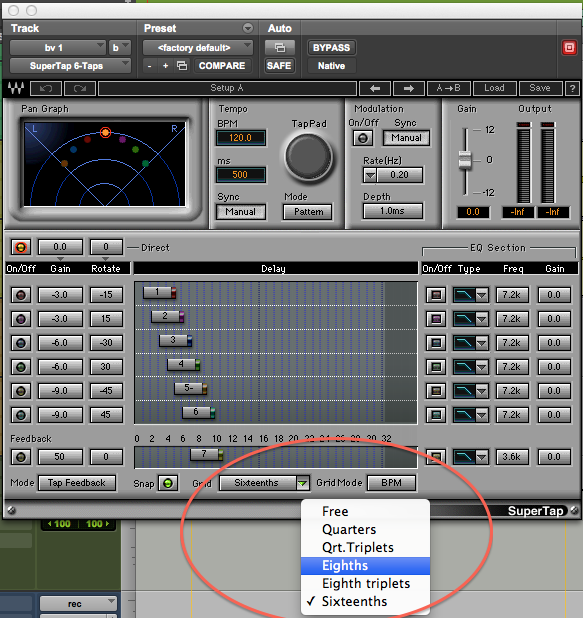Select Sixteenths from the grid menu
The height and width of the screenshot is (618, 583).
tap(365, 601)
